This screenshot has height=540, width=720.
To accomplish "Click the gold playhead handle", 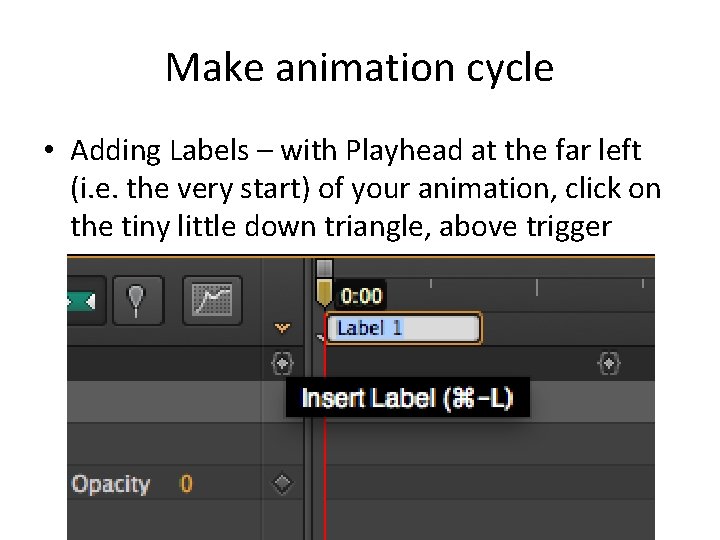I will 324,292.
